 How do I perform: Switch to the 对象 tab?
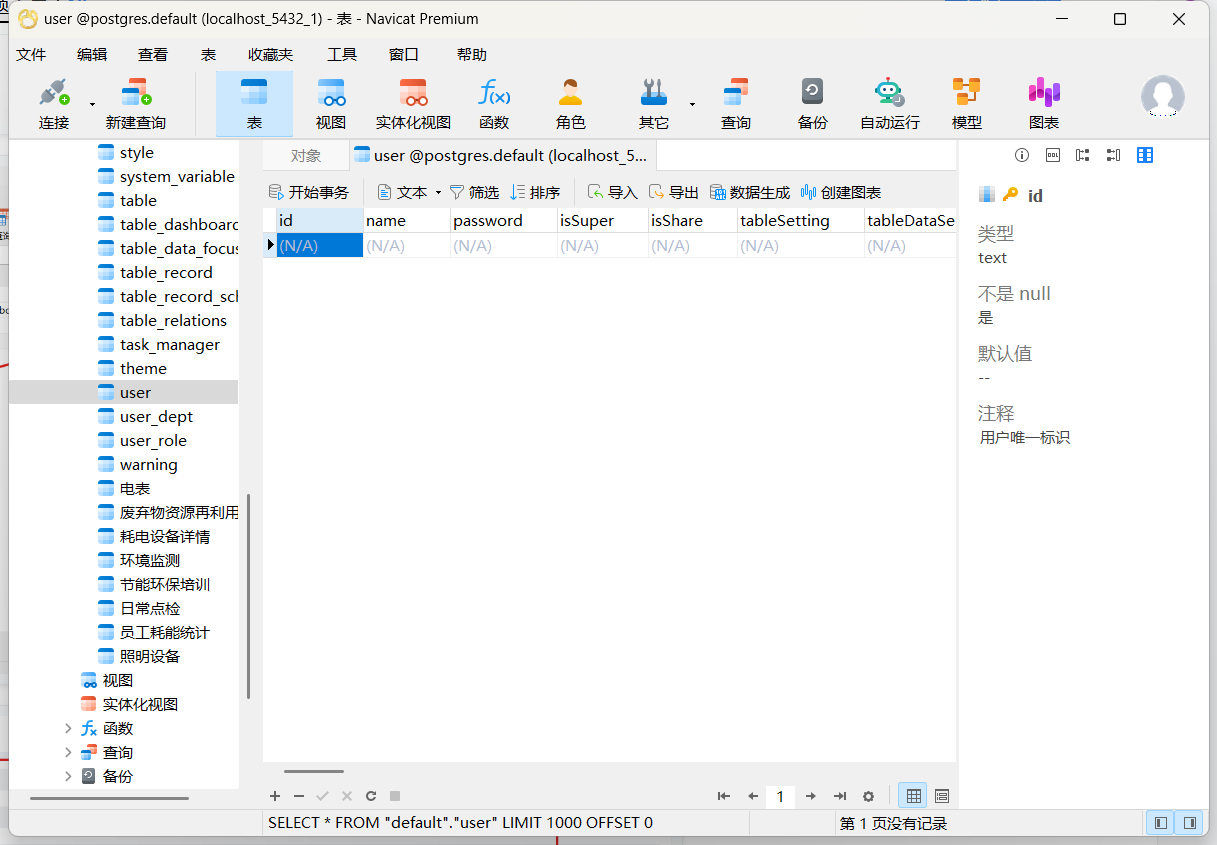[x=306, y=155]
